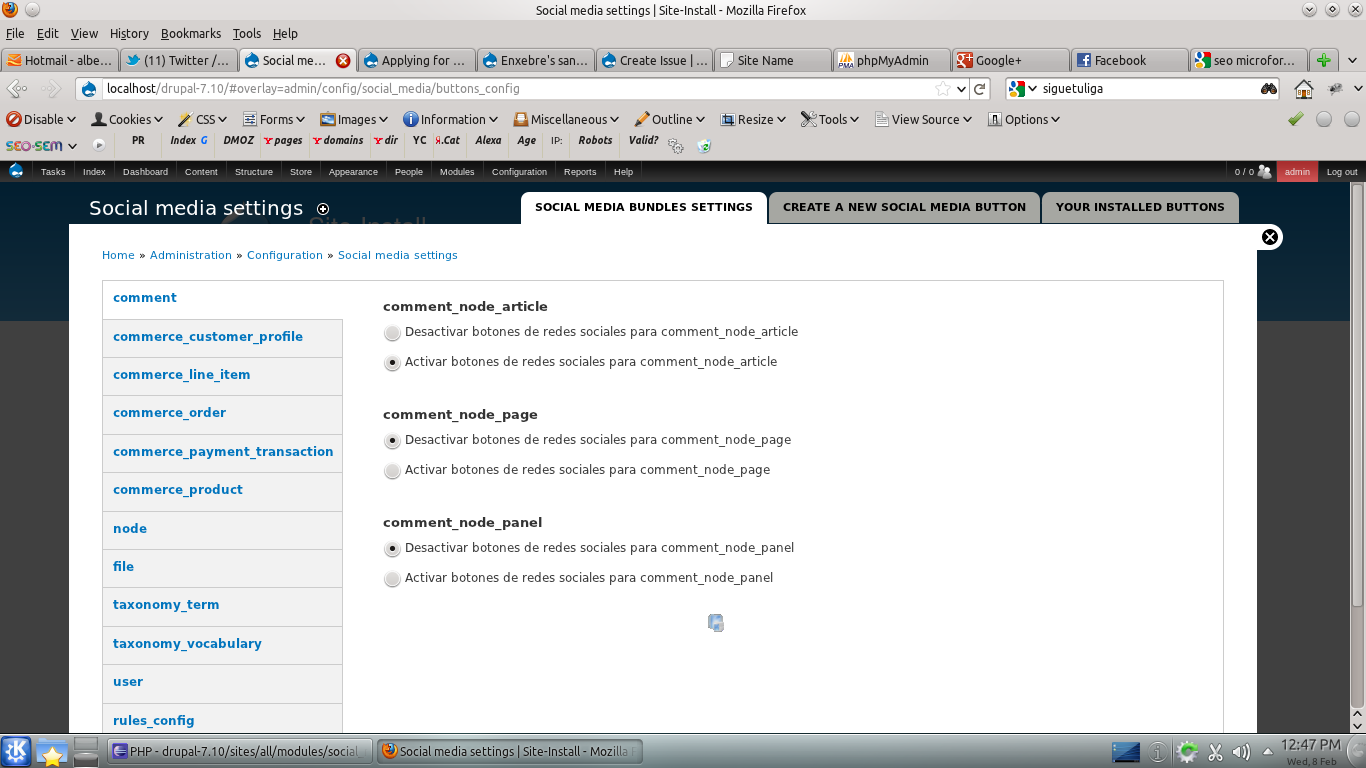Close the Social media settings browser tab
The height and width of the screenshot is (768, 1366).
click(343, 60)
